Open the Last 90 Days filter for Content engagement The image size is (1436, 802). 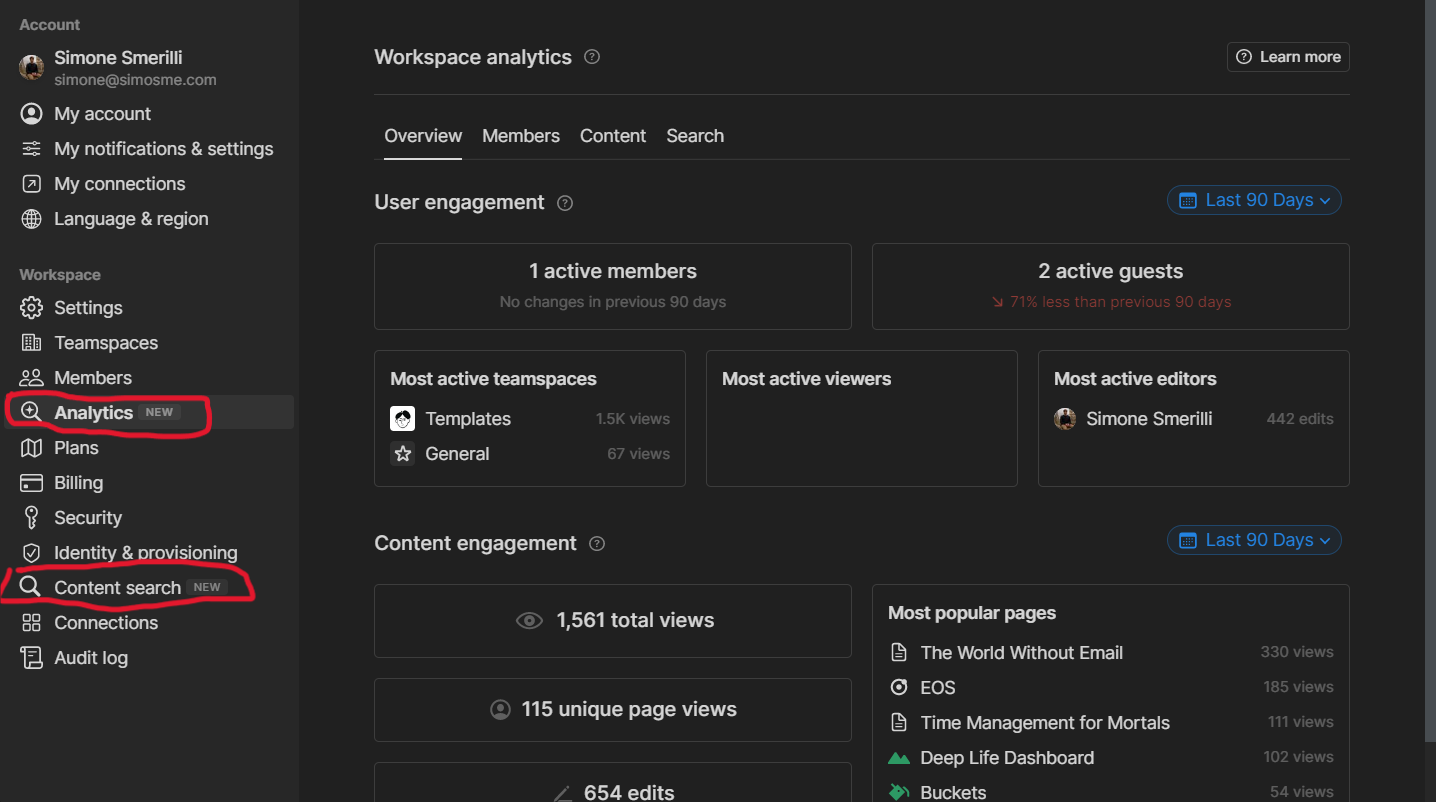coord(1254,540)
